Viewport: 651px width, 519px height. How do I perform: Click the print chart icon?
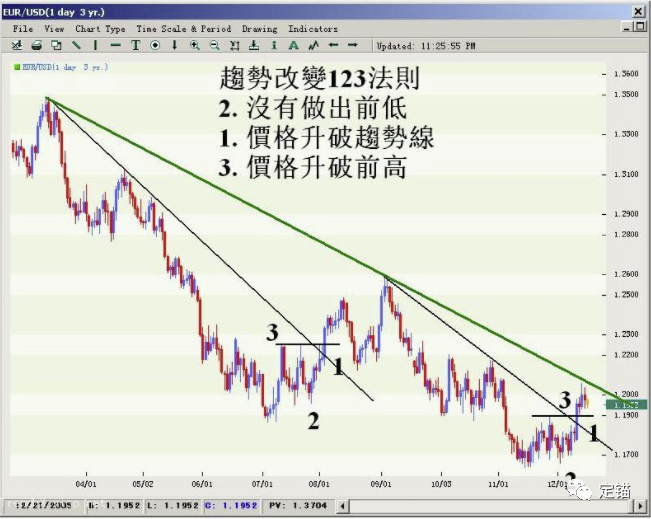pos(37,45)
